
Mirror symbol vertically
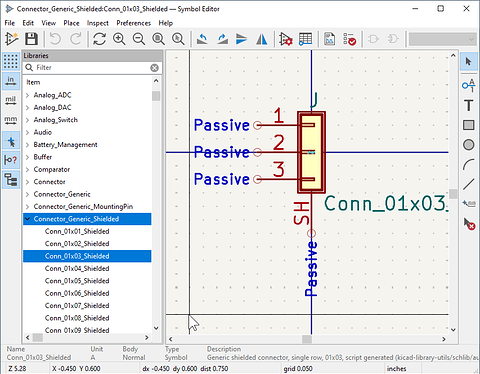click(242, 39)
